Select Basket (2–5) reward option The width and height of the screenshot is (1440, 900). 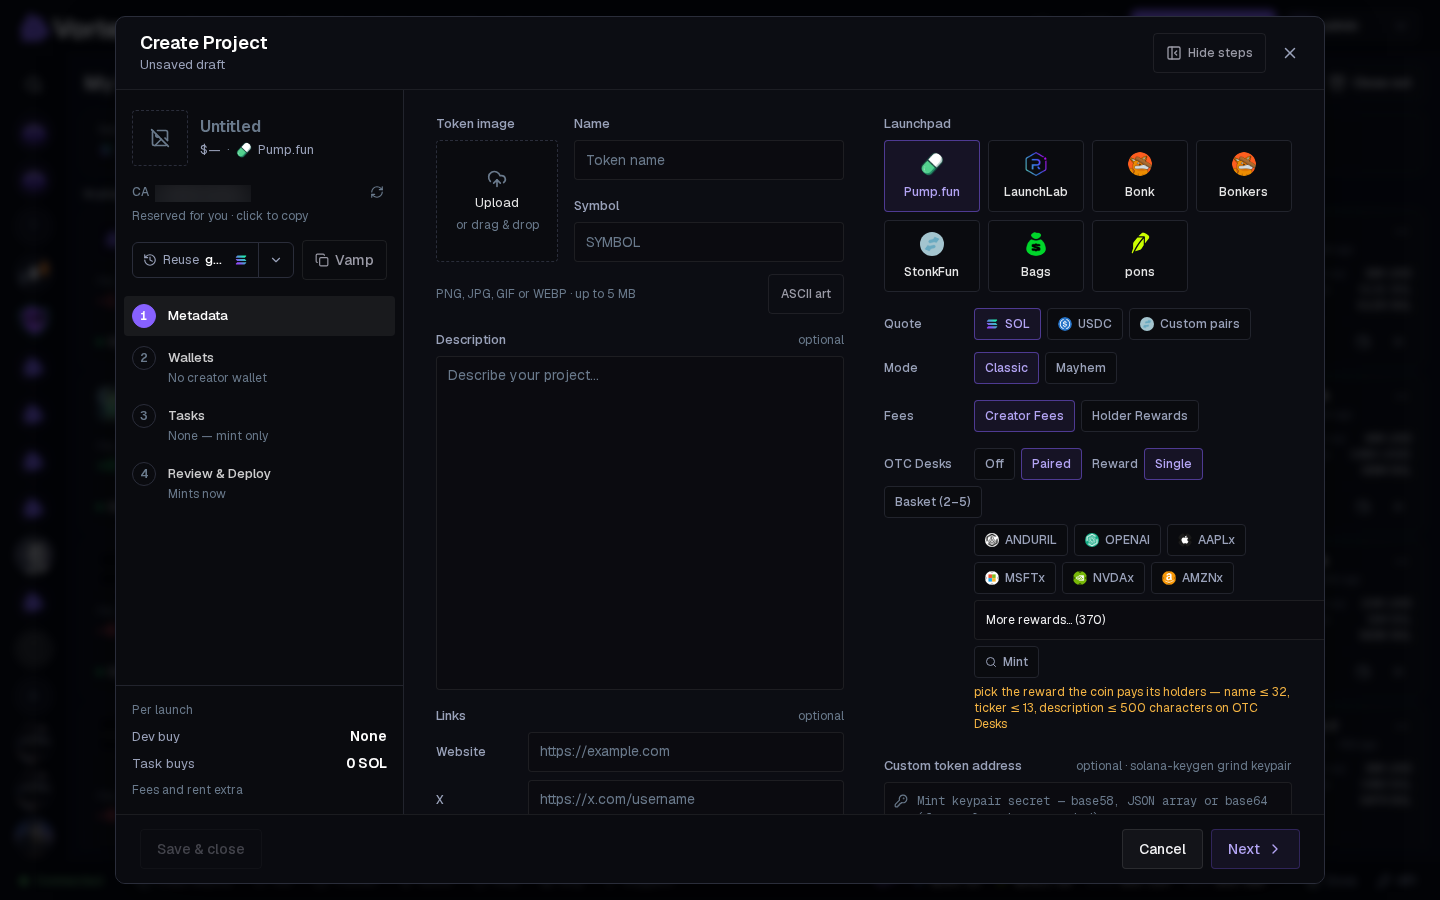coord(933,502)
